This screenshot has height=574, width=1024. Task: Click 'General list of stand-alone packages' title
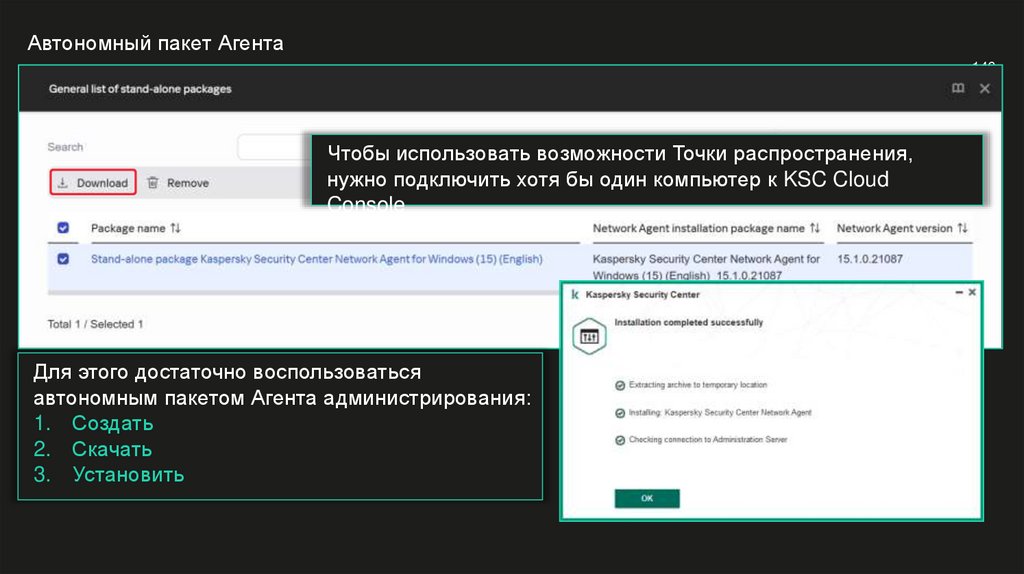(x=140, y=89)
